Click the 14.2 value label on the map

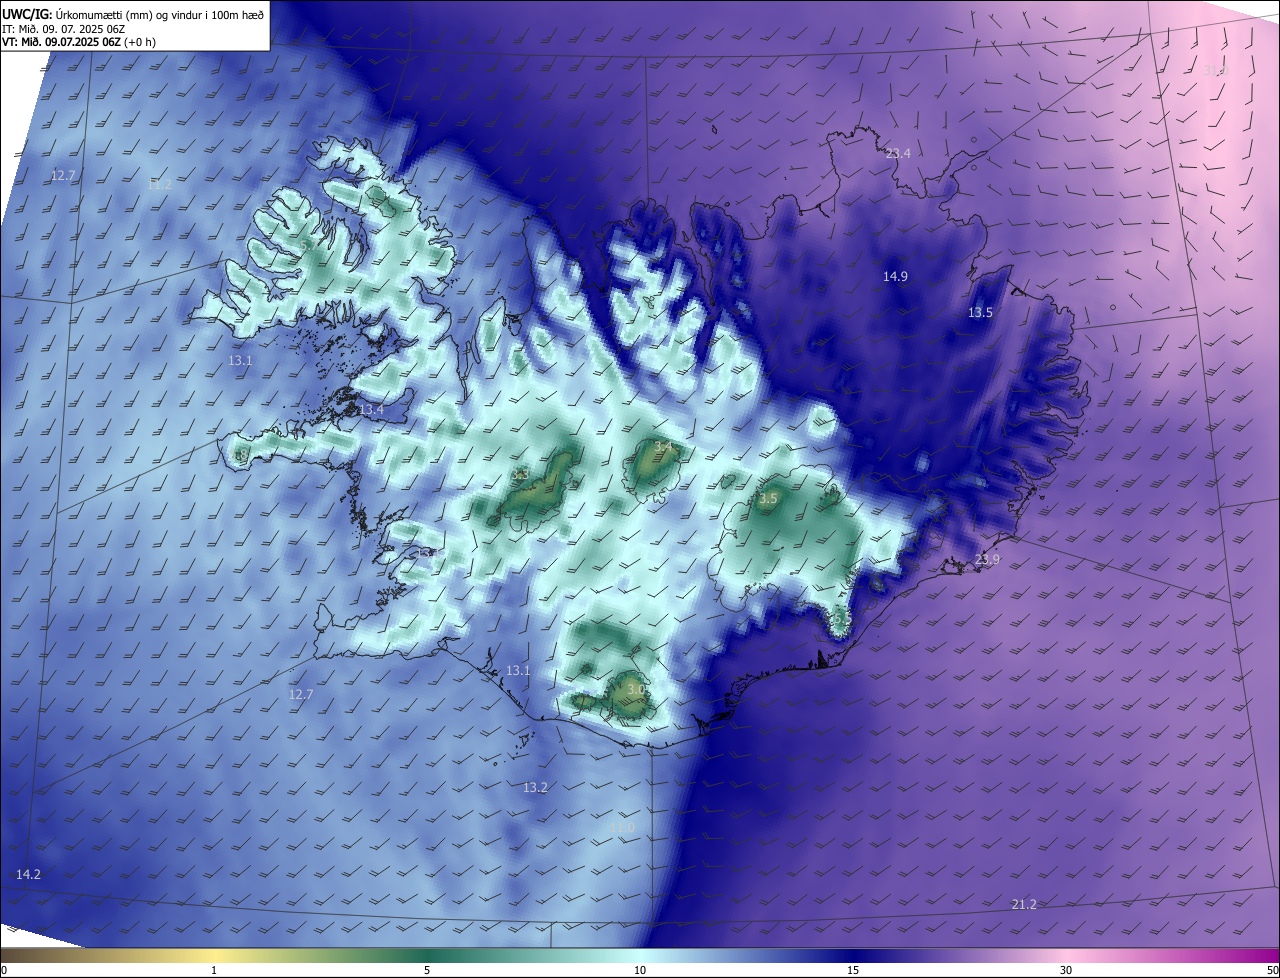pyautogui.click(x=28, y=875)
